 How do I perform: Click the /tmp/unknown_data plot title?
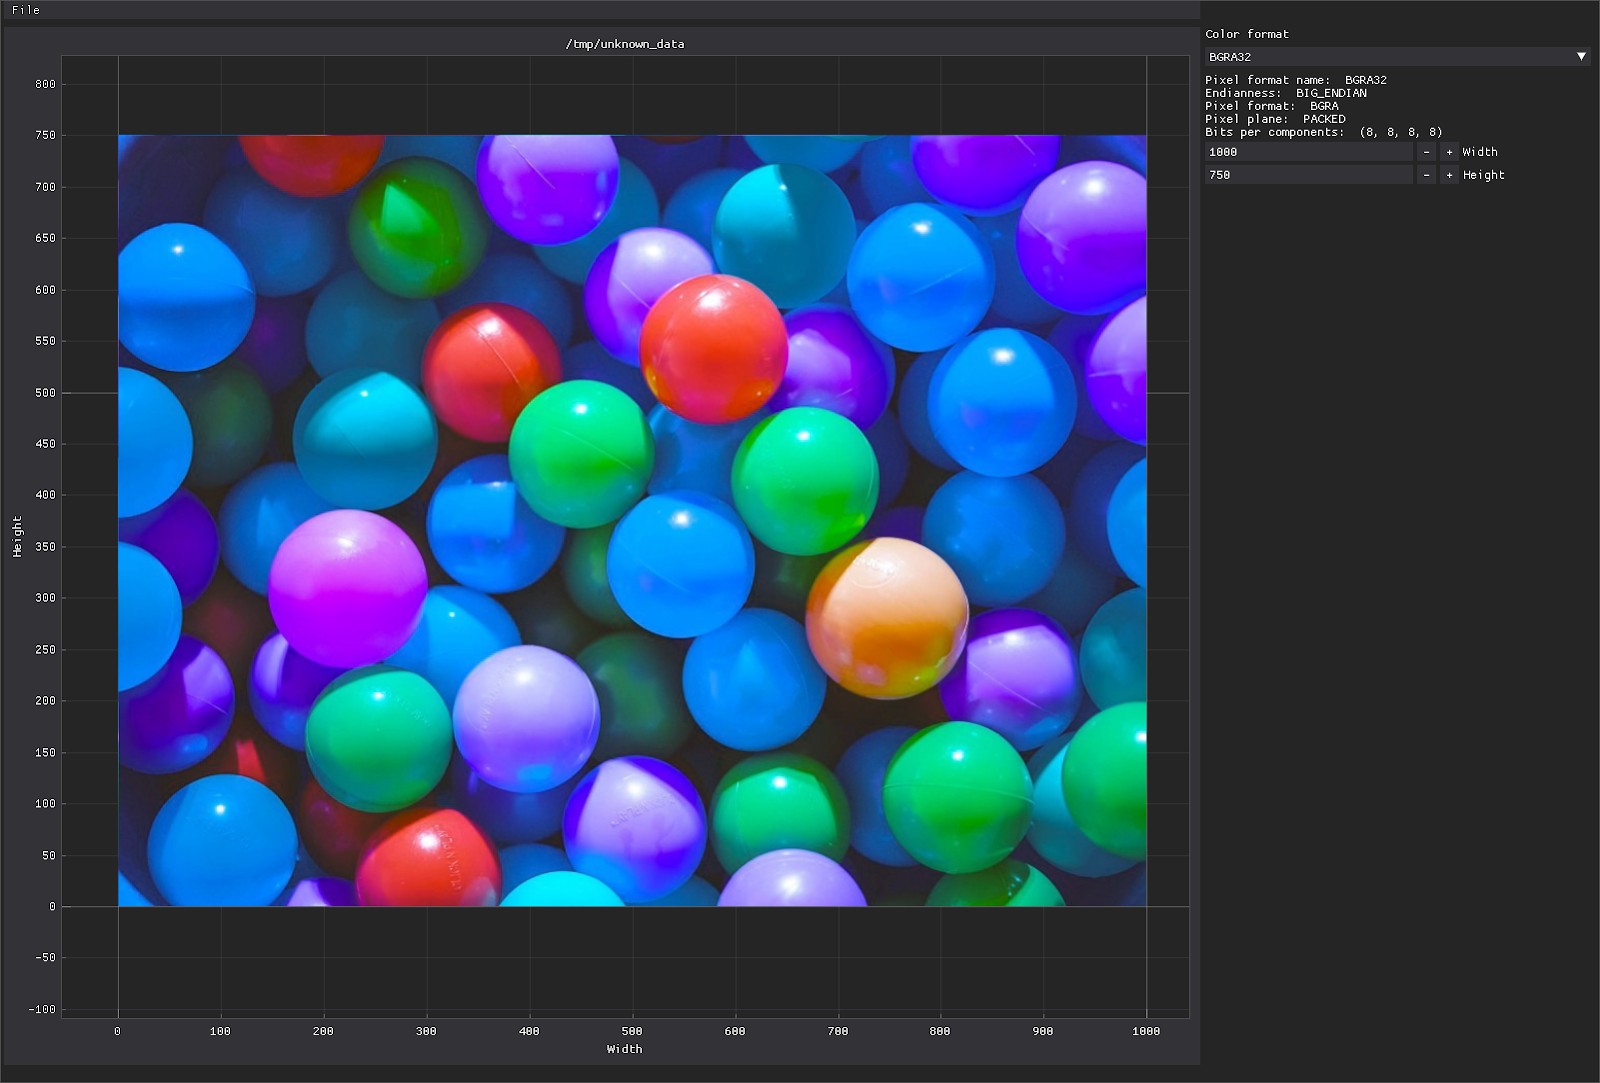pyautogui.click(x=625, y=44)
